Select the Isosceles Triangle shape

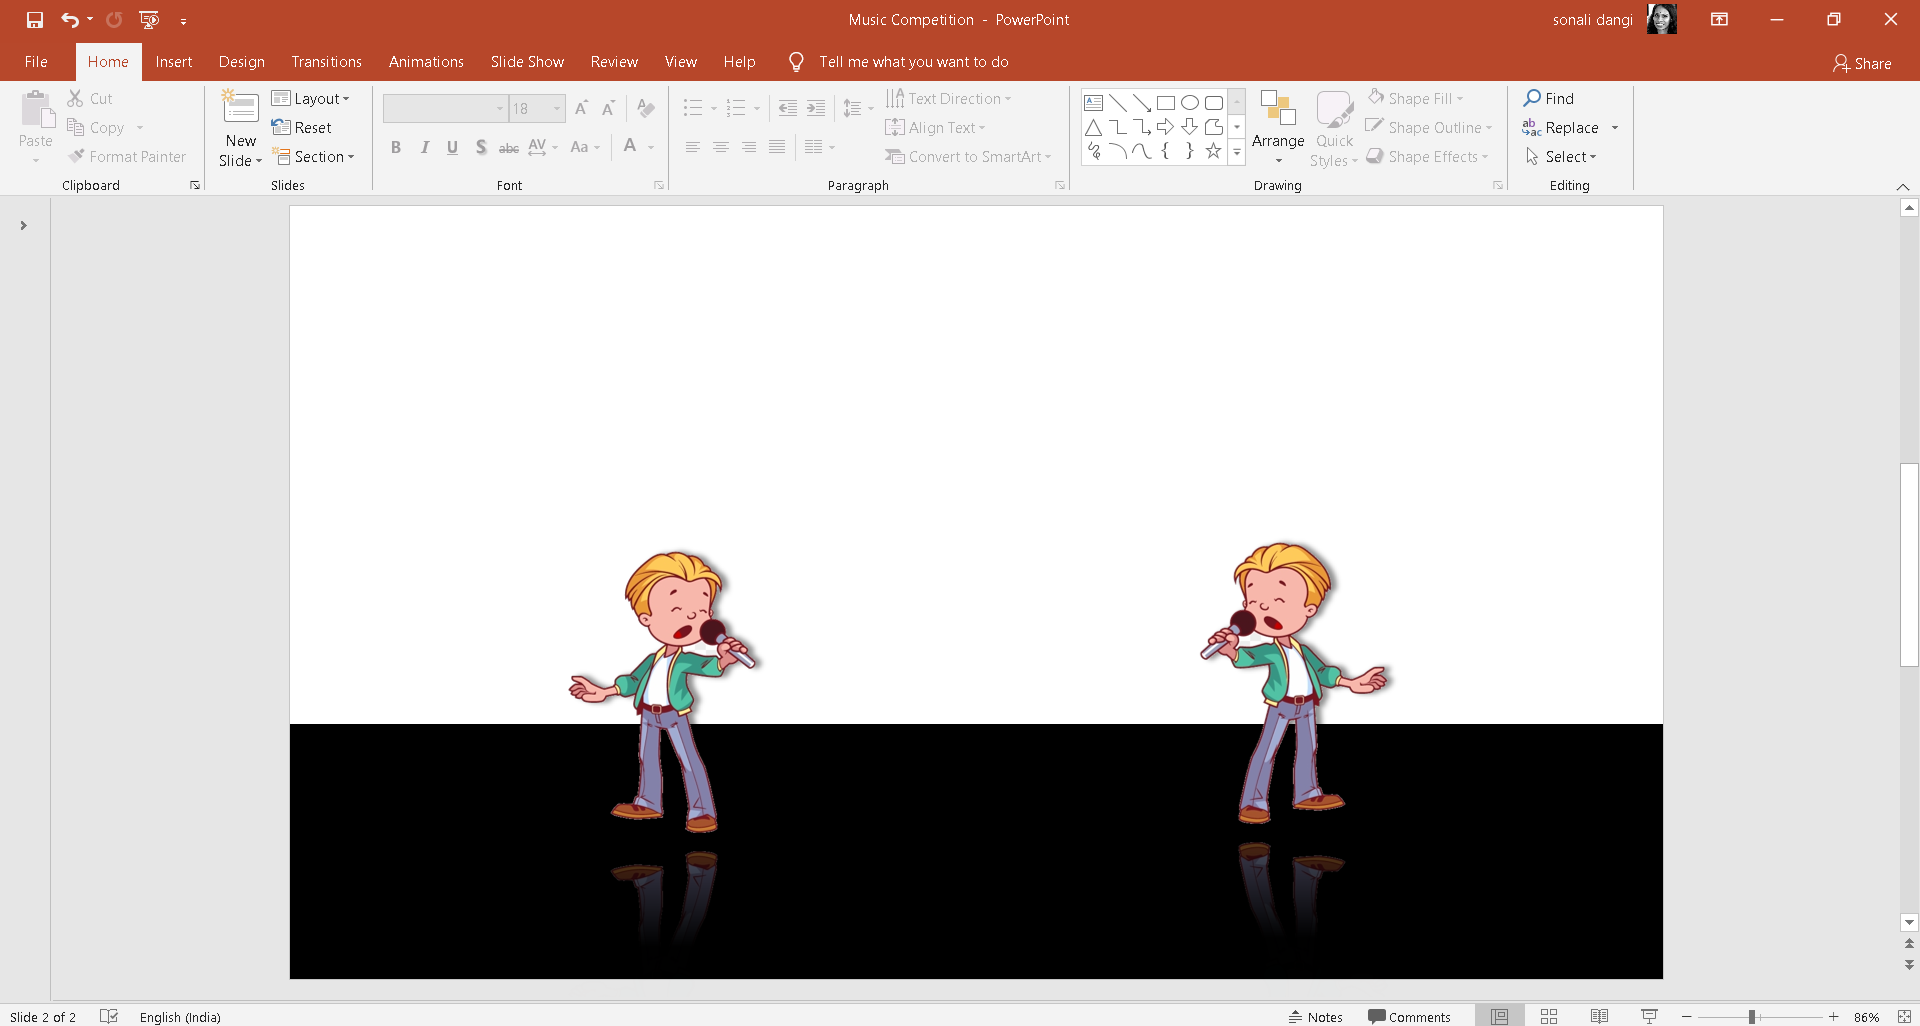click(1093, 127)
